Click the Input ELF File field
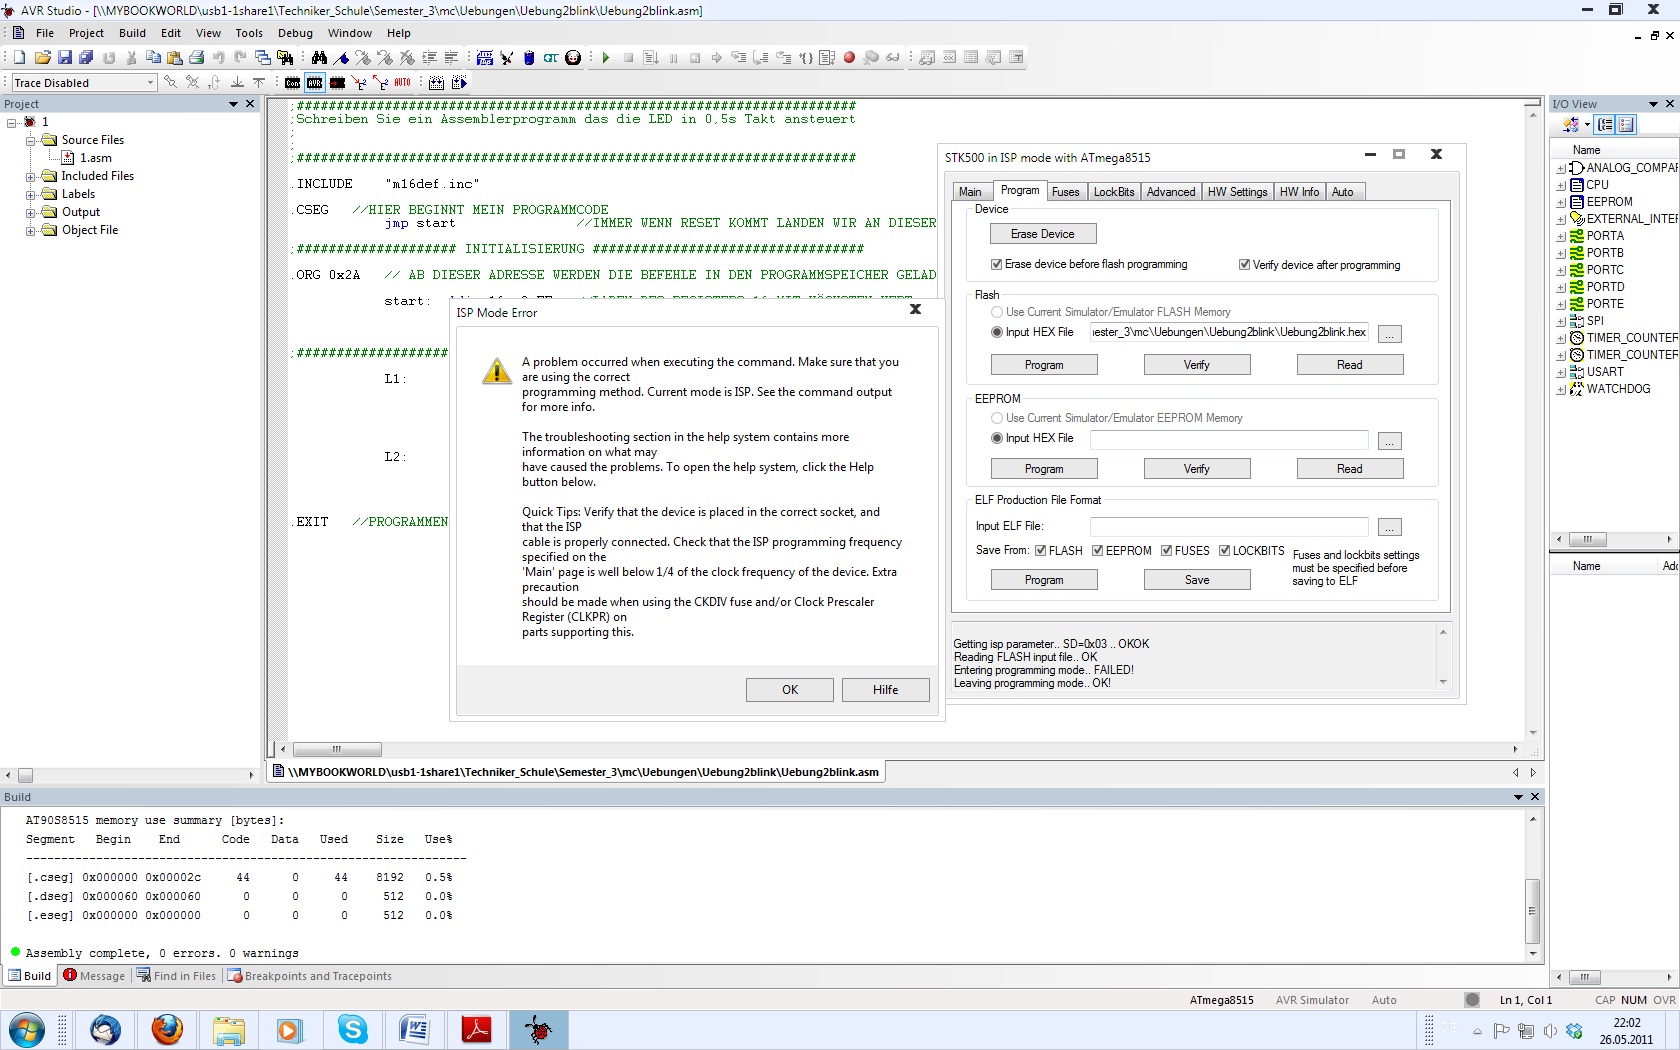The image size is (1680, 1050). pyautogui.click(x=1229, y=526)
